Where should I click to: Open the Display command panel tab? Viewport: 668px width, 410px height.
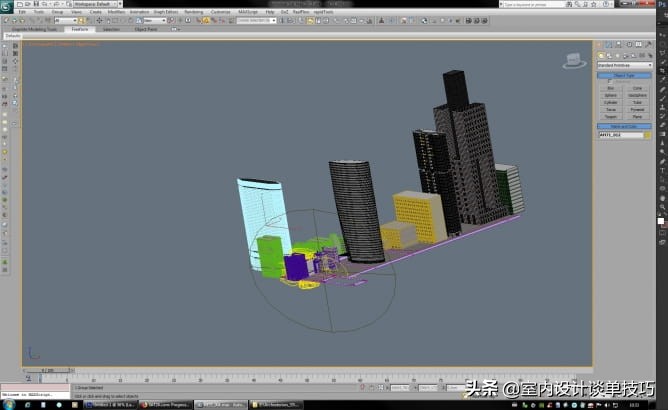pos(639,46)
